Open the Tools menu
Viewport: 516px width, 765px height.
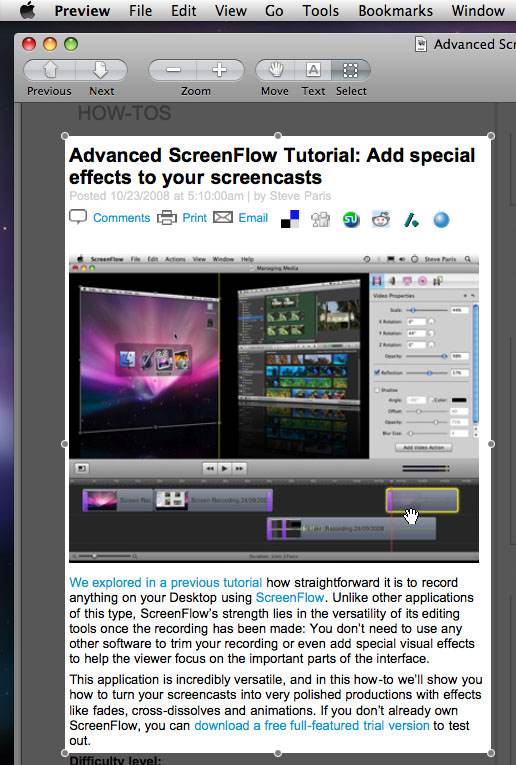pyautogui.click(x=320, y=10)
